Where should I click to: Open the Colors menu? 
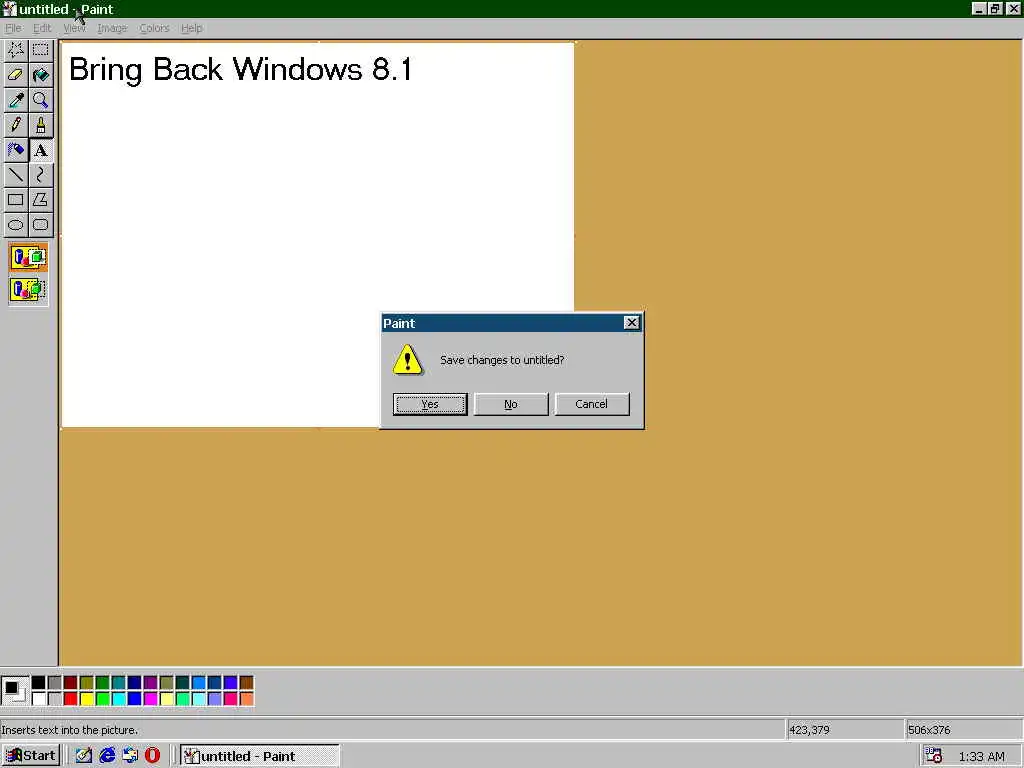click(154, 28)
